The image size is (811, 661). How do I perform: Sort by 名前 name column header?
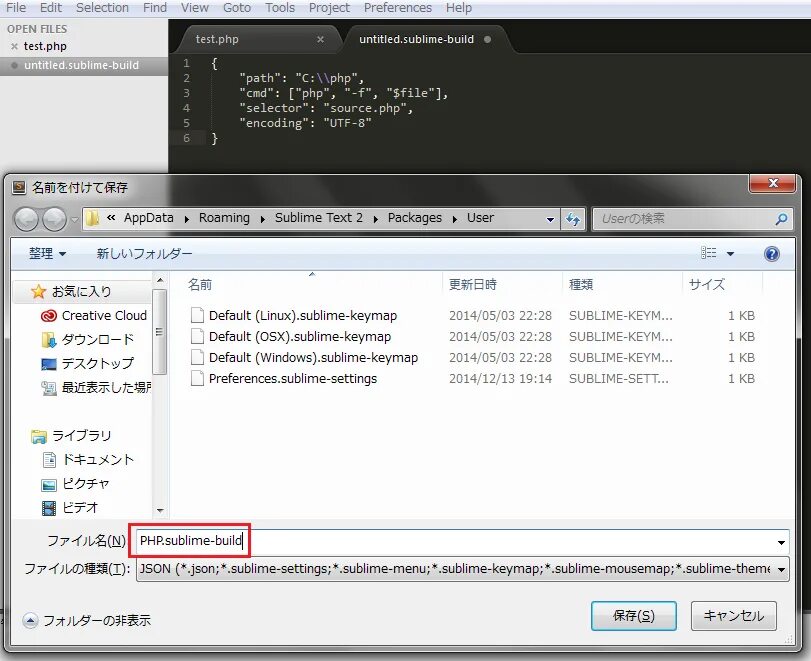pyautogui.click(x=200, y=284)
